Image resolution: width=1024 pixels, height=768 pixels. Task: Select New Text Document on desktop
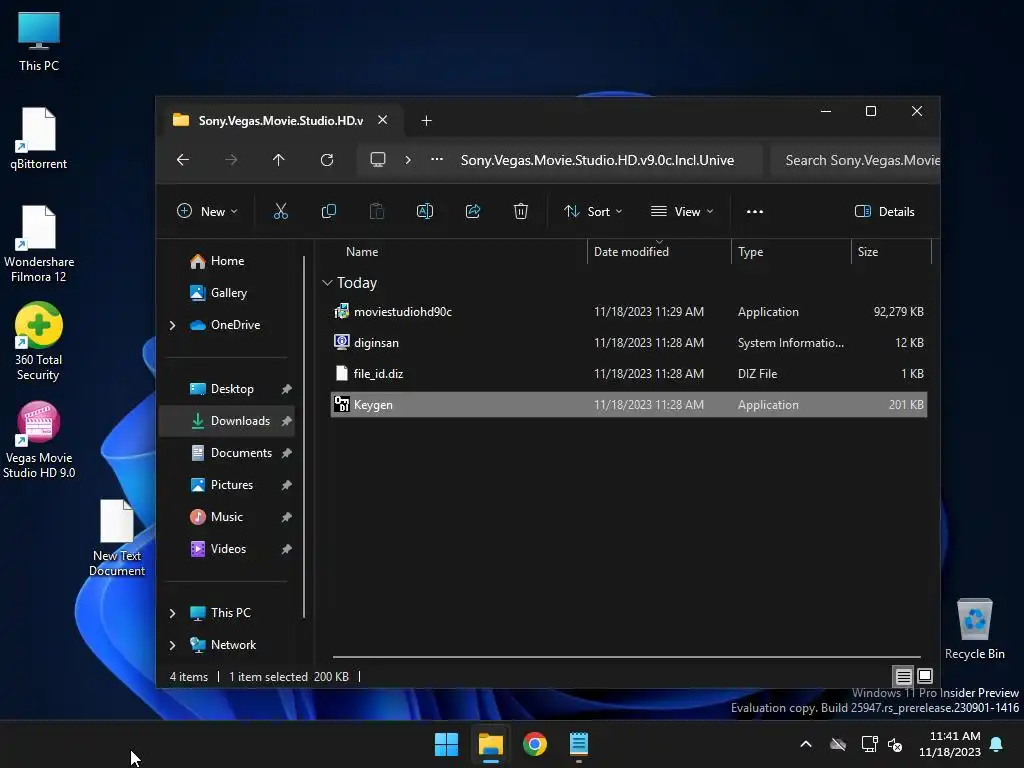[x=117, y=537]
